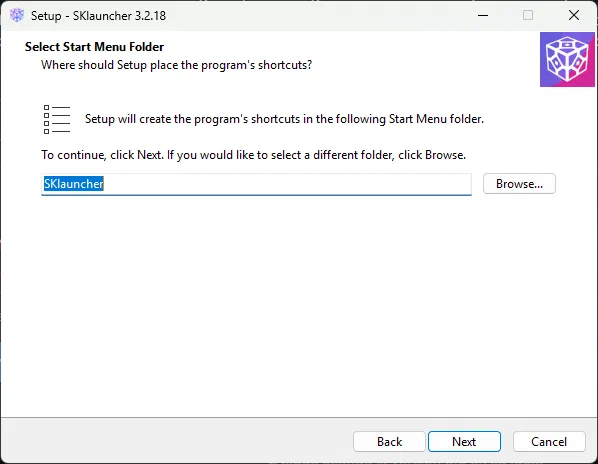The width and height of the screenshot is (598, 464).
Task: Go back with the Back button
Action: pos(389,442)
